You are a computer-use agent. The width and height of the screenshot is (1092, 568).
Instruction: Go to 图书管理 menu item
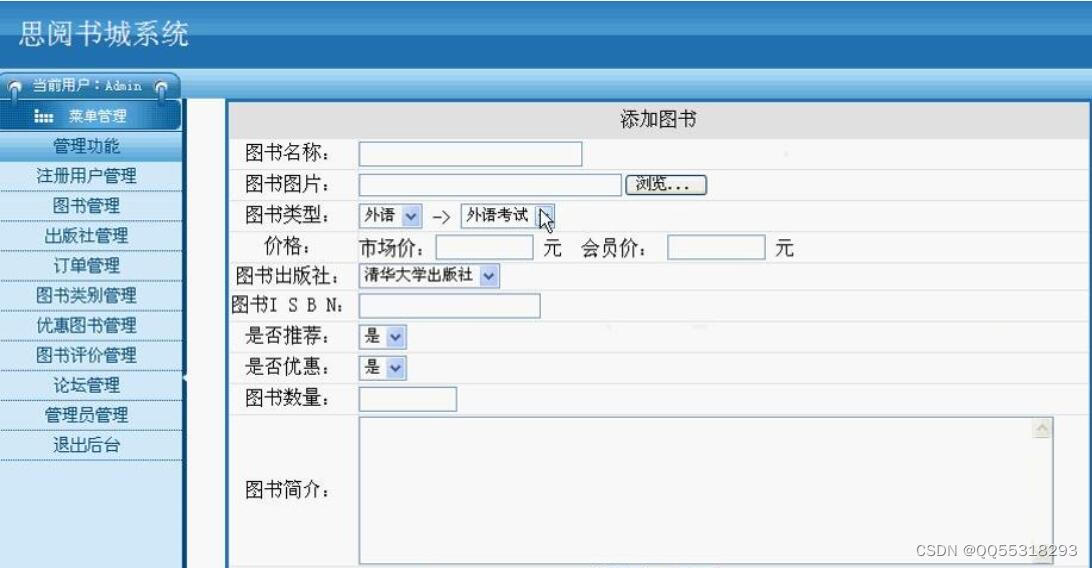click(x=86, y=206)
